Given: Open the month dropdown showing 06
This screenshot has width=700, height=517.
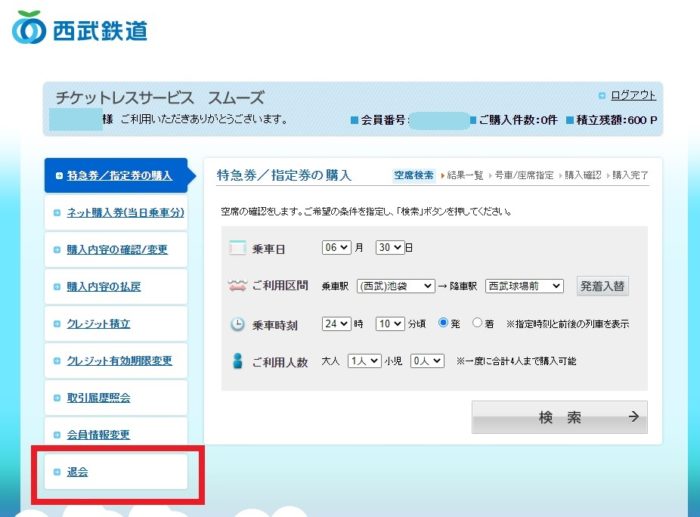Looking at the screenshot, I should coord(337,248).
